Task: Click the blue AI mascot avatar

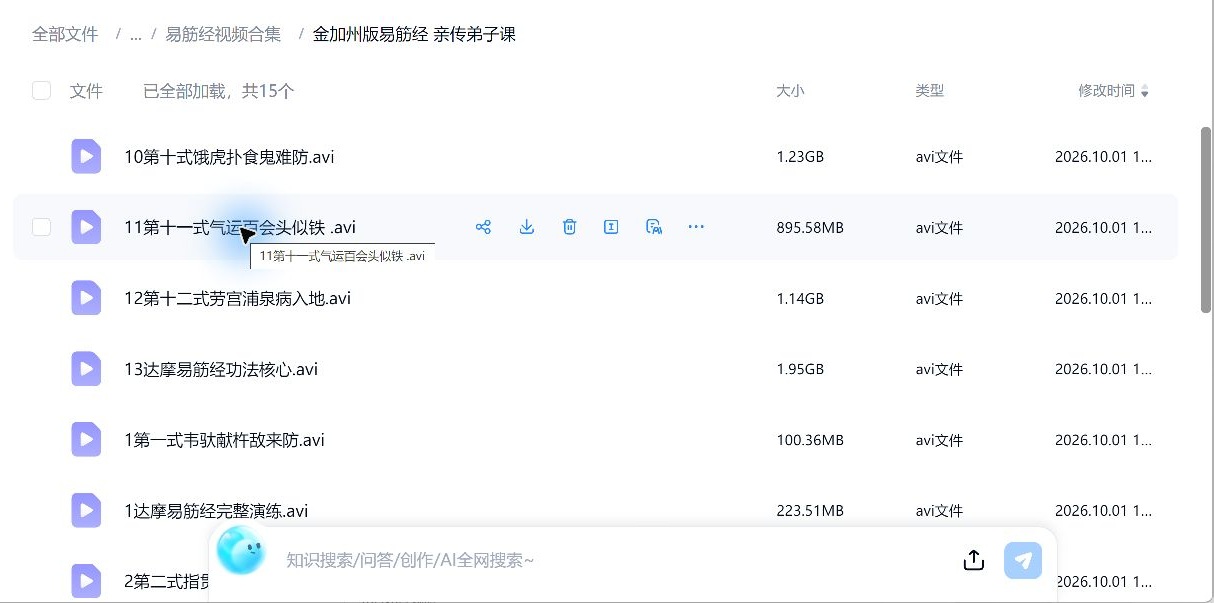Action: [x=241, y=551]
